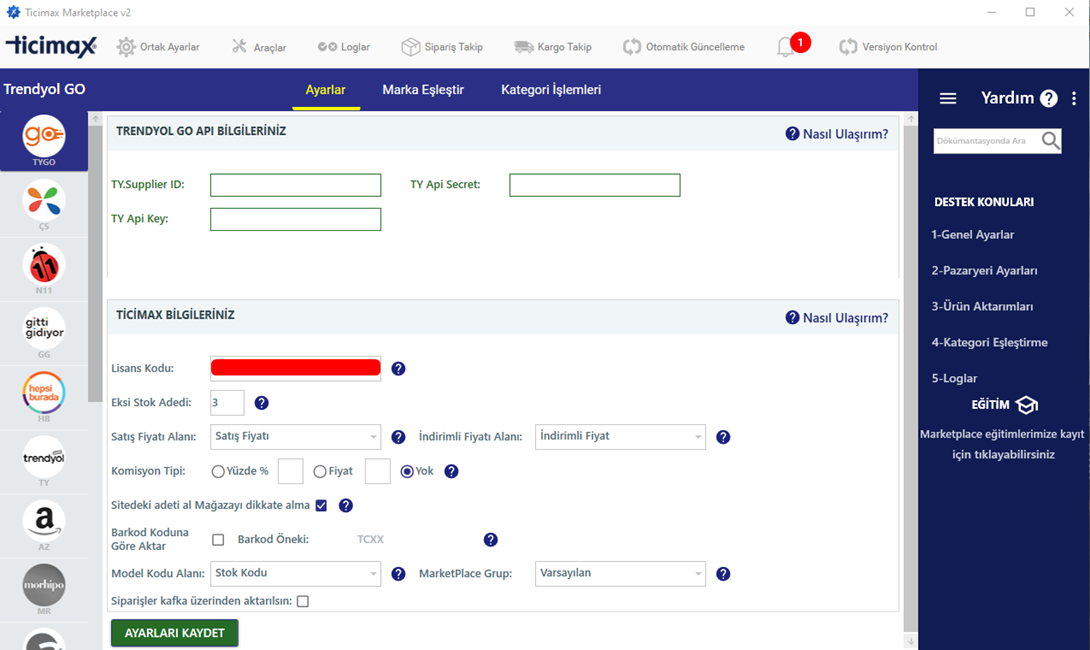The image size is (1090, 650).
Task: Open Versiyon Kontrol in toolbar
Action: click(888, 47)
